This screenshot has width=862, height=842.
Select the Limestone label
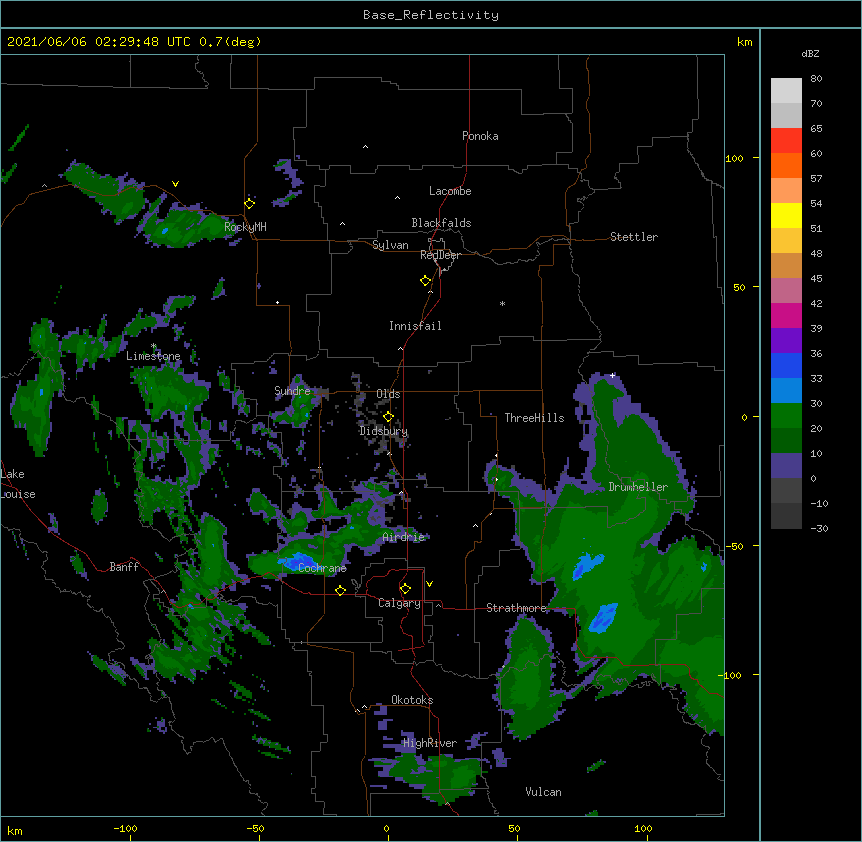153,356
